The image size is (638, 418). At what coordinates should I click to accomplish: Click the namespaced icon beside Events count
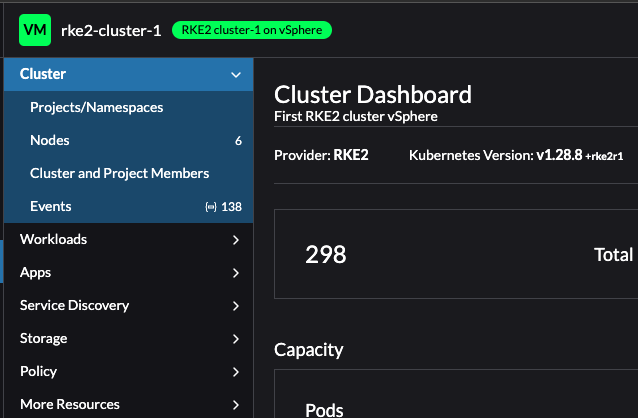(x=211, y=207)
